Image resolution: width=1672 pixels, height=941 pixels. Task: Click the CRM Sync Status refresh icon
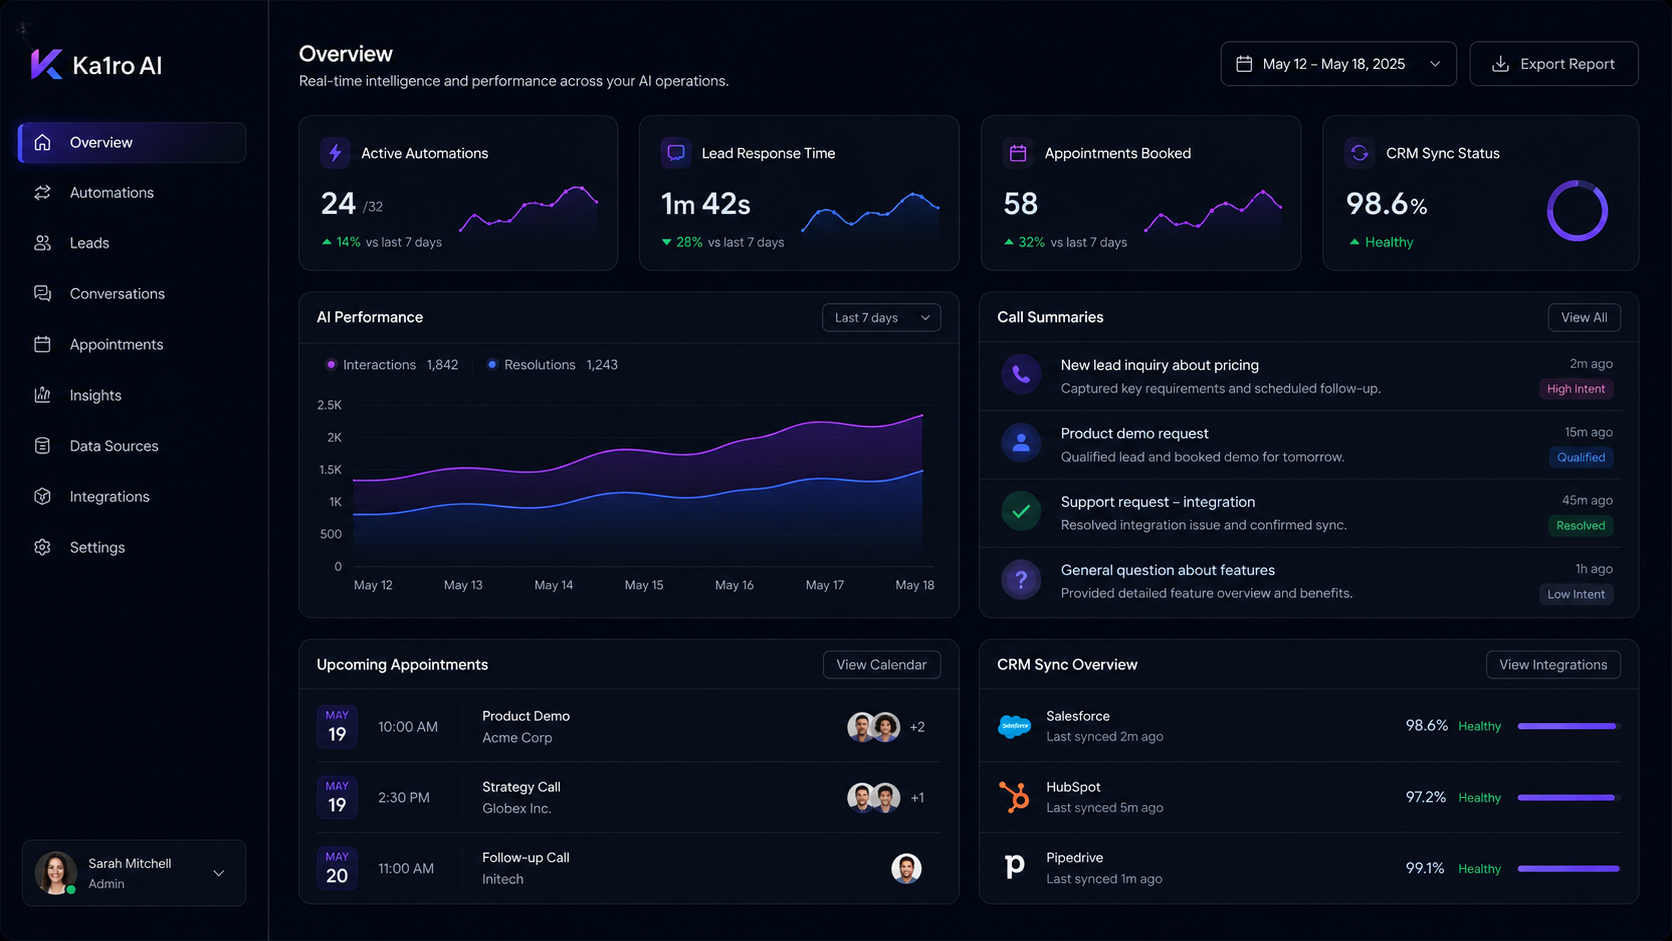coord(1359,153)
